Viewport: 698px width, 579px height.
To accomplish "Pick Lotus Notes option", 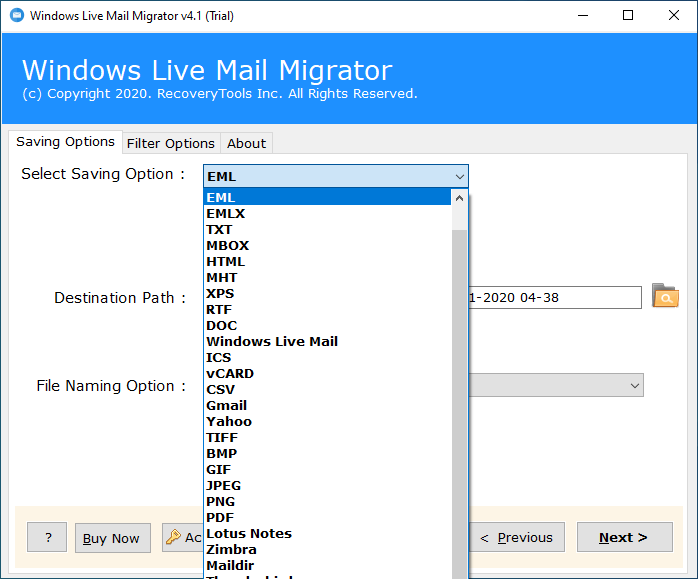I will pyautogui.click(x=327, y=534).
